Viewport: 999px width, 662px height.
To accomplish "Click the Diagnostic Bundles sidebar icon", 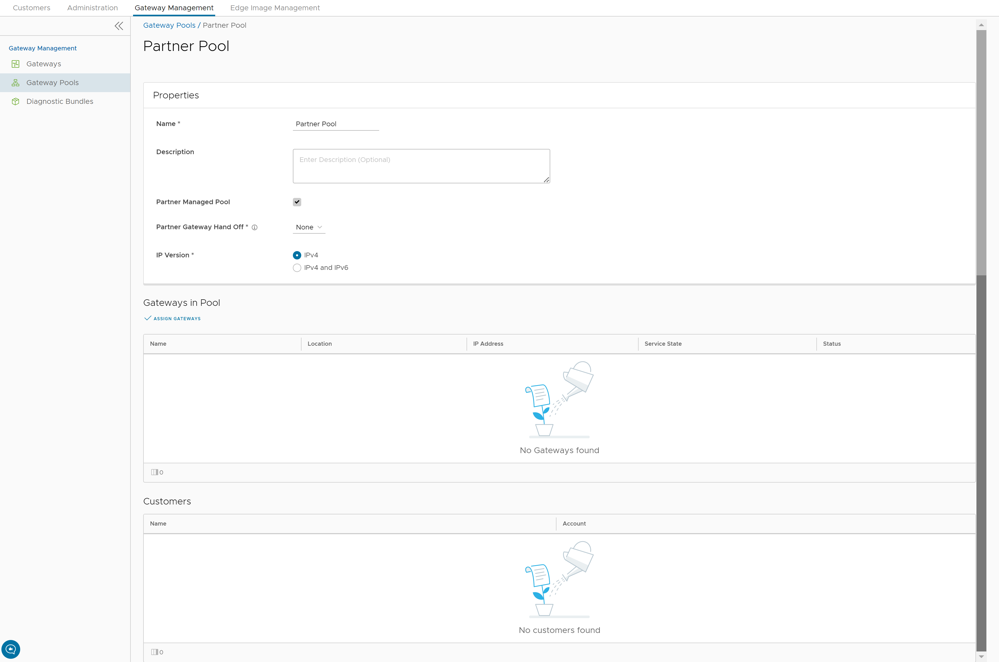I will [16, 102].
